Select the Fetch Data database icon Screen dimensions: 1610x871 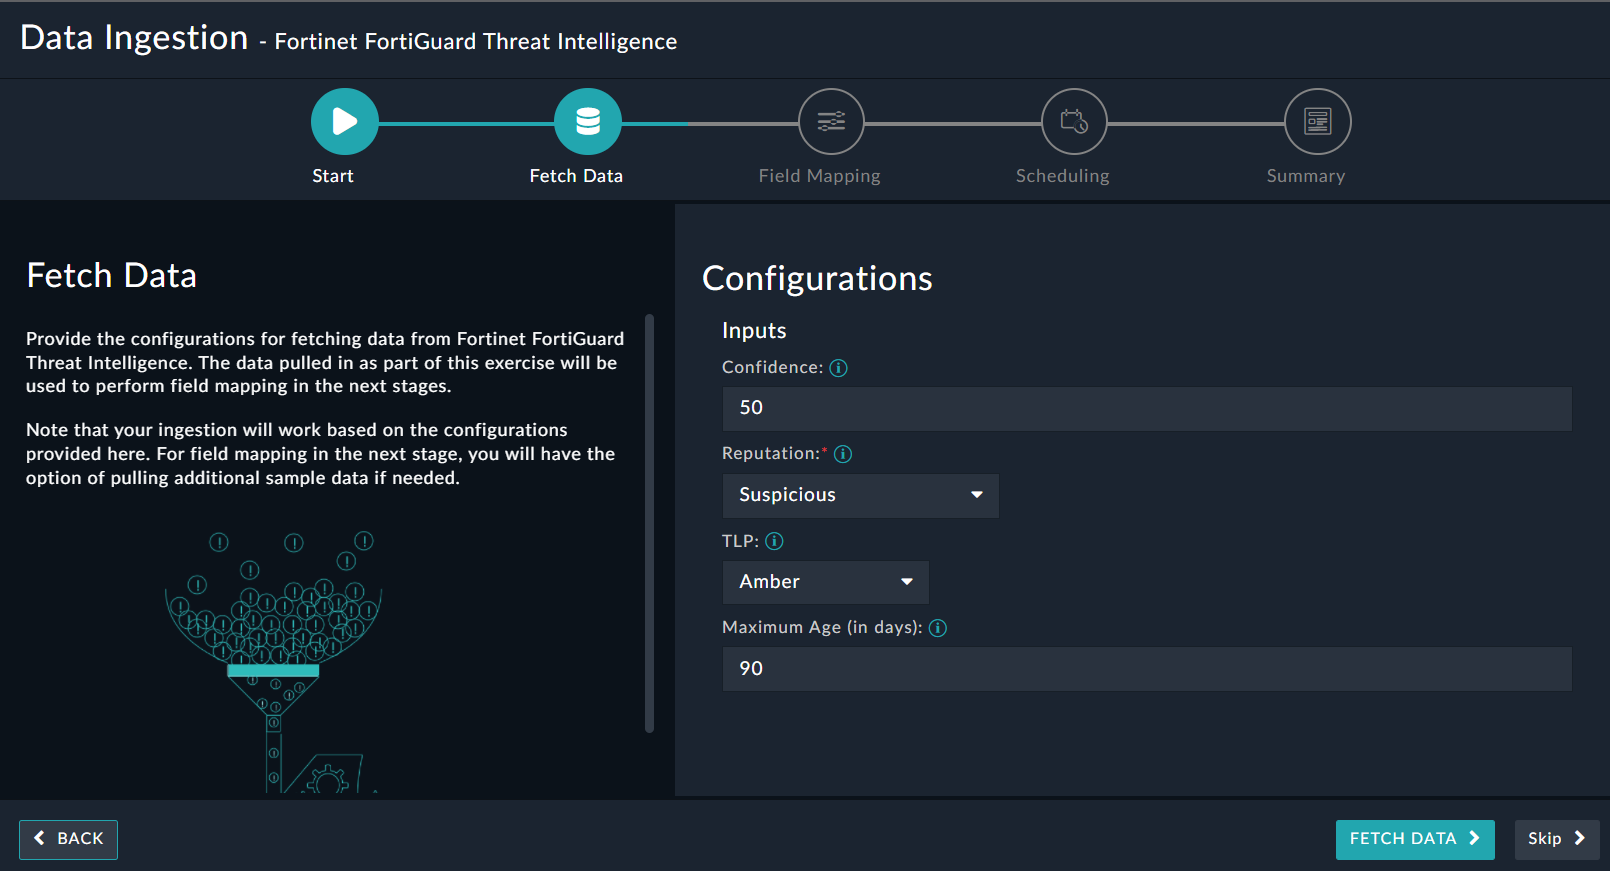588,122
